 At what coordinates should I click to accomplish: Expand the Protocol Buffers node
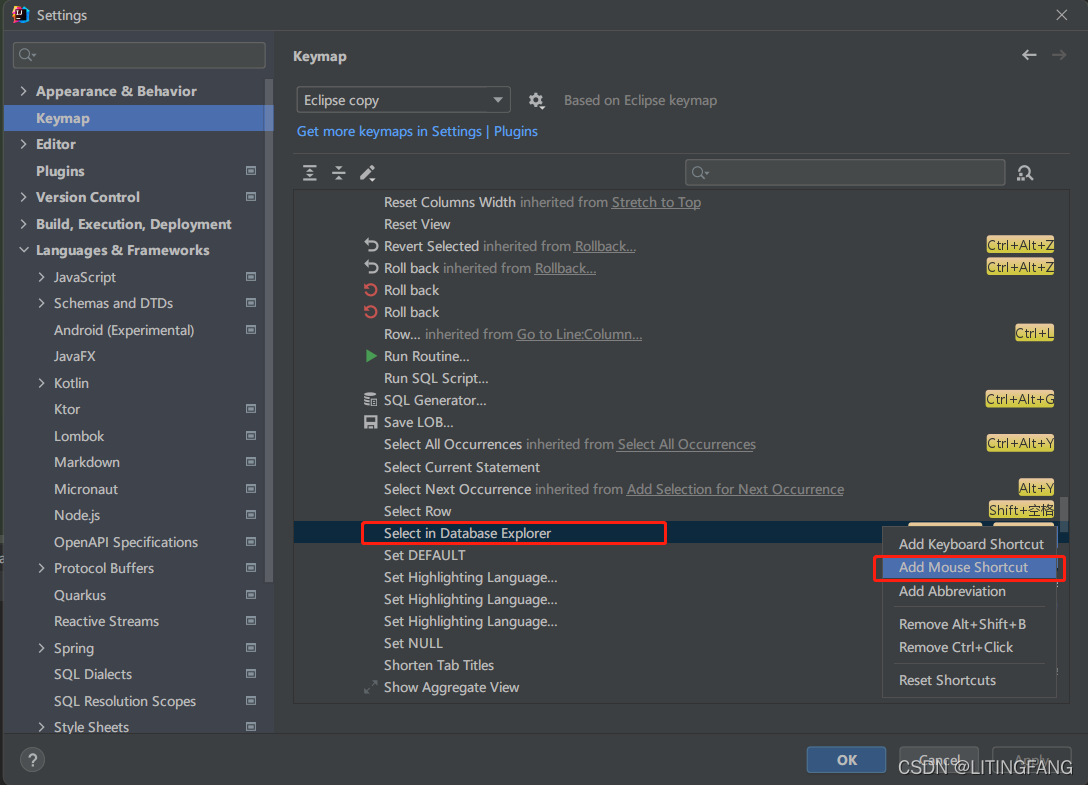(42, 568)
